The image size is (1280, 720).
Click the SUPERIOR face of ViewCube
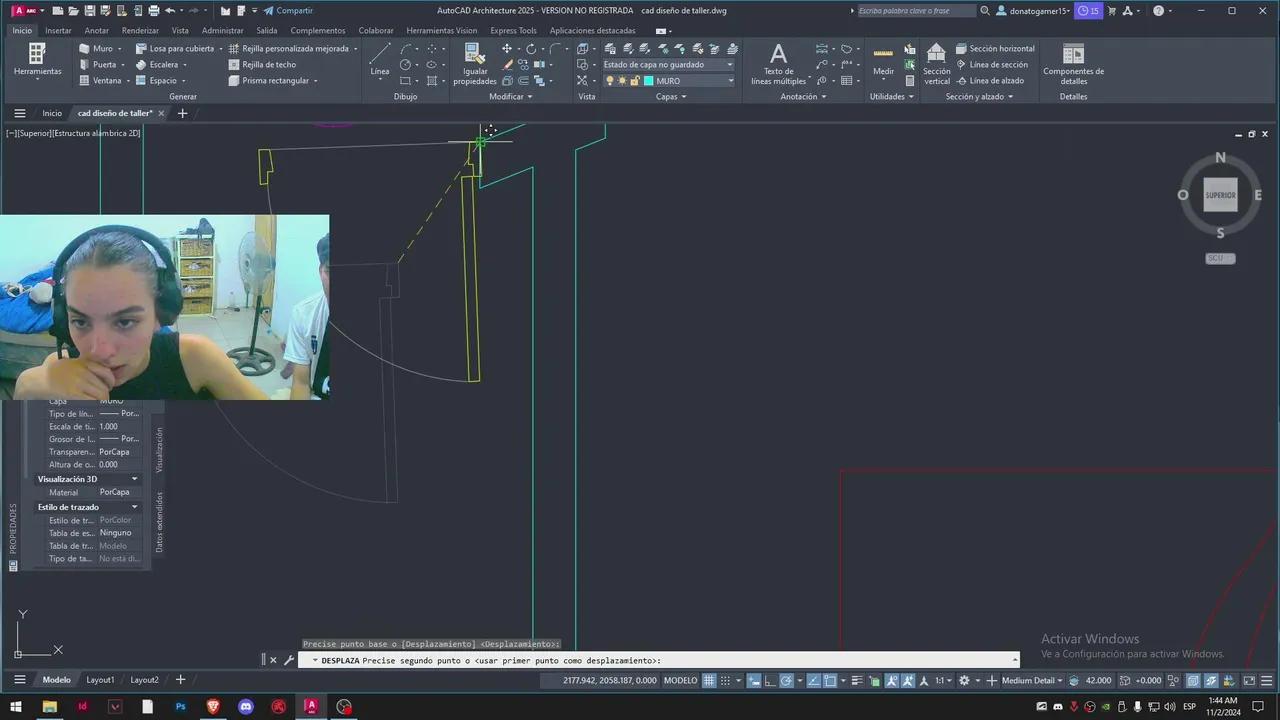click(1220, 195)
